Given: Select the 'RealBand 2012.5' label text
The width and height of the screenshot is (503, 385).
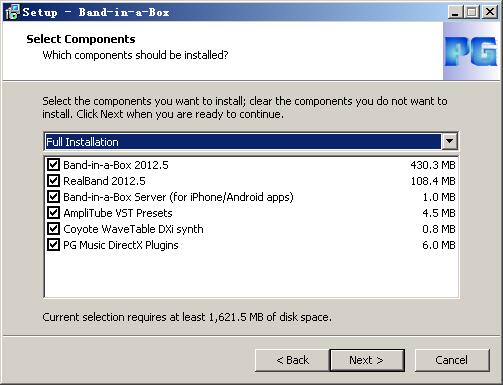Looking at the screenshot, I should tap(104, 181).
